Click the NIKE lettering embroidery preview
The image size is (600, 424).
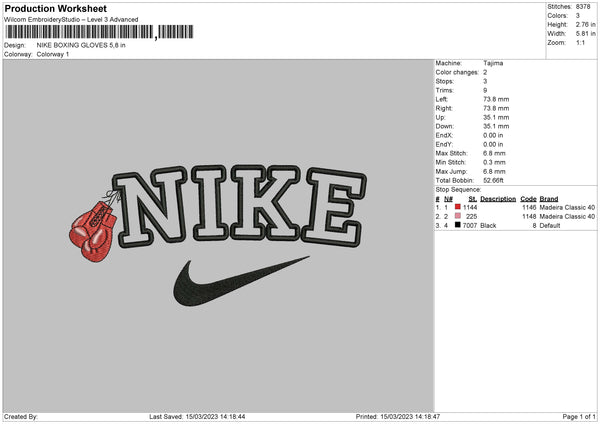coord(240,205)
